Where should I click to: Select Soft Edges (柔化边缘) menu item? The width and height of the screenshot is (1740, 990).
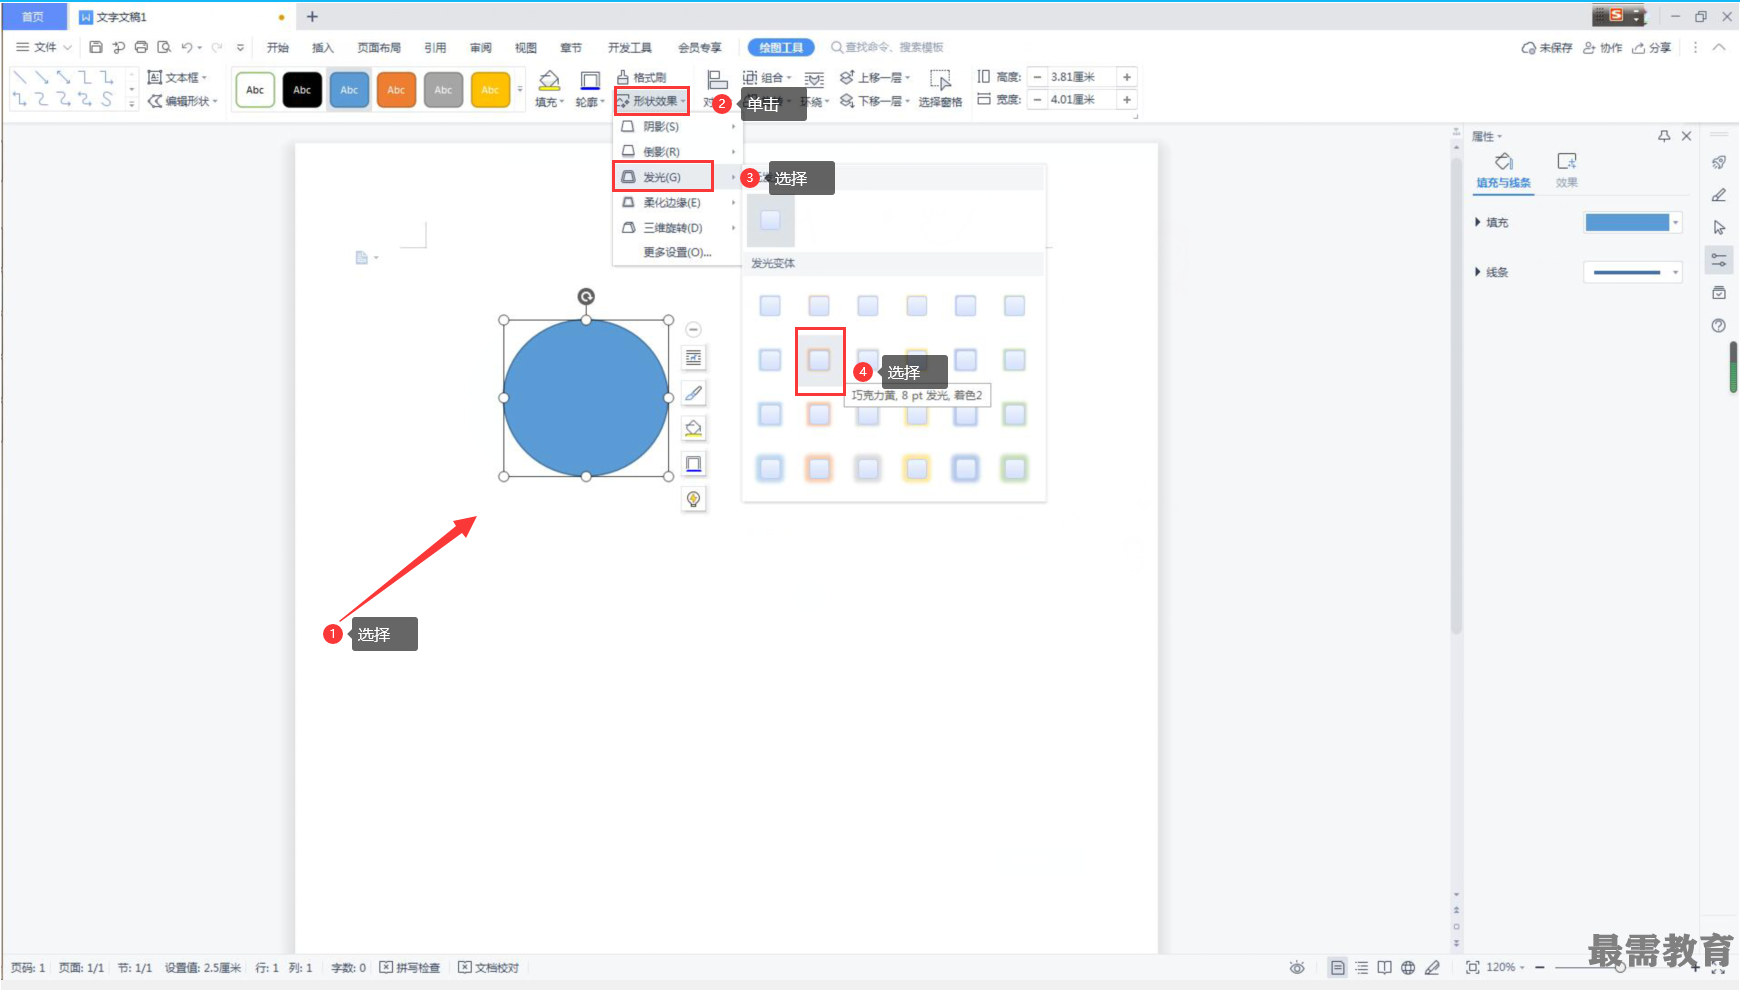click(x=677, y=202)
